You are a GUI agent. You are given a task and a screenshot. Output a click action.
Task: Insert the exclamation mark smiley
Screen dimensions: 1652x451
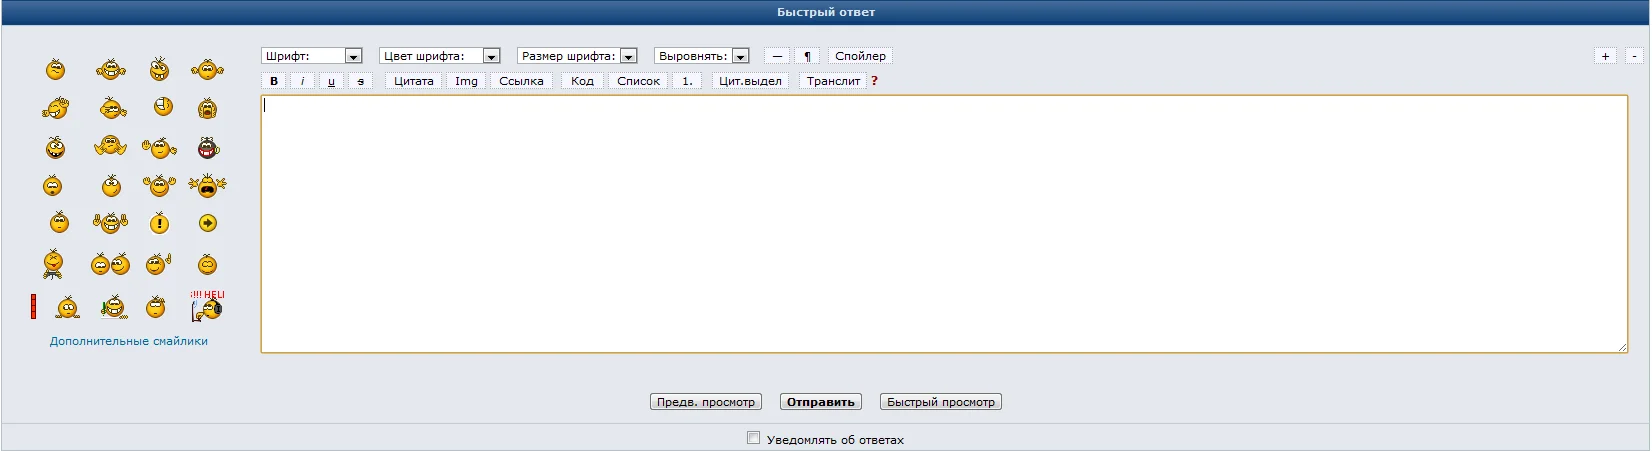point(159,224)
